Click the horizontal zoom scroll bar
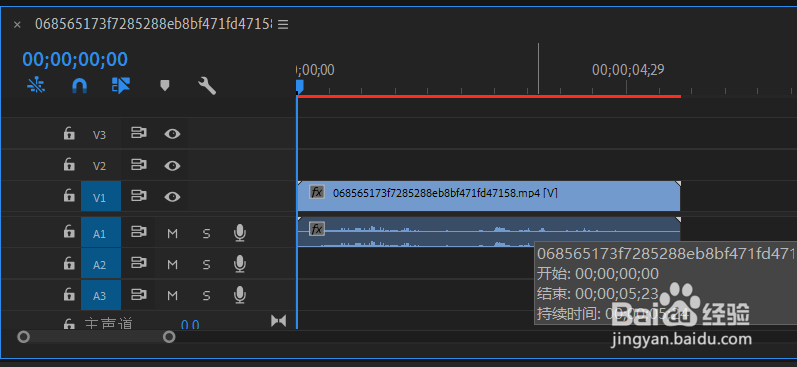The height and width of the screenshot is (367, 797). pos(97,337)
